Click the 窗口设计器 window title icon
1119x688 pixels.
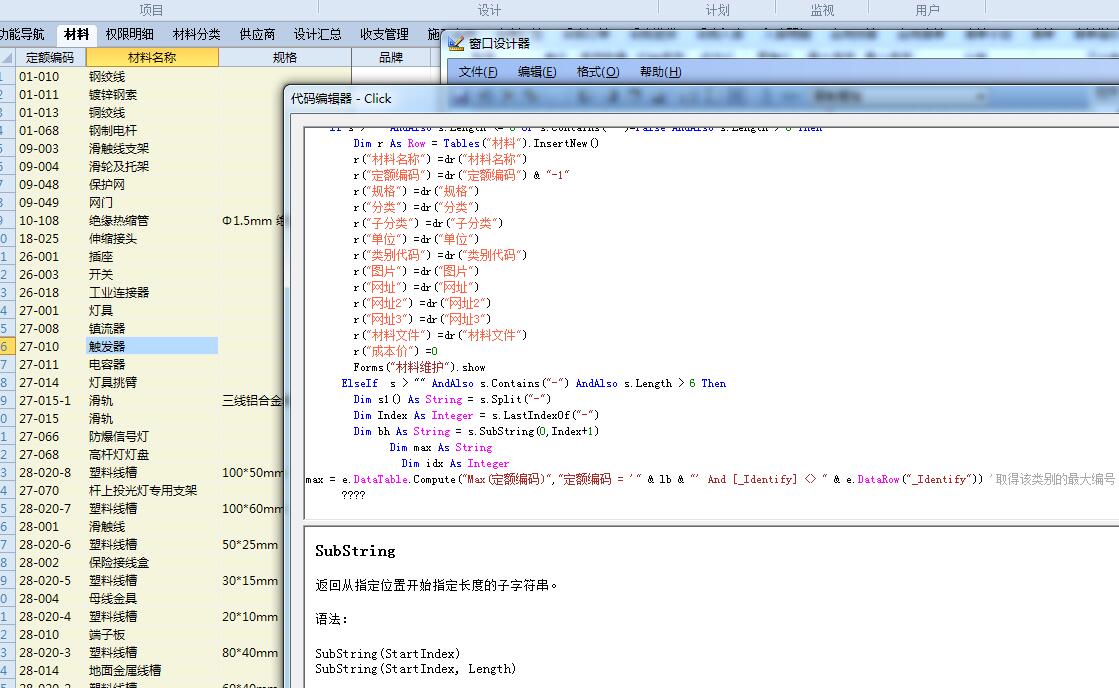click(x=455, y=44)
